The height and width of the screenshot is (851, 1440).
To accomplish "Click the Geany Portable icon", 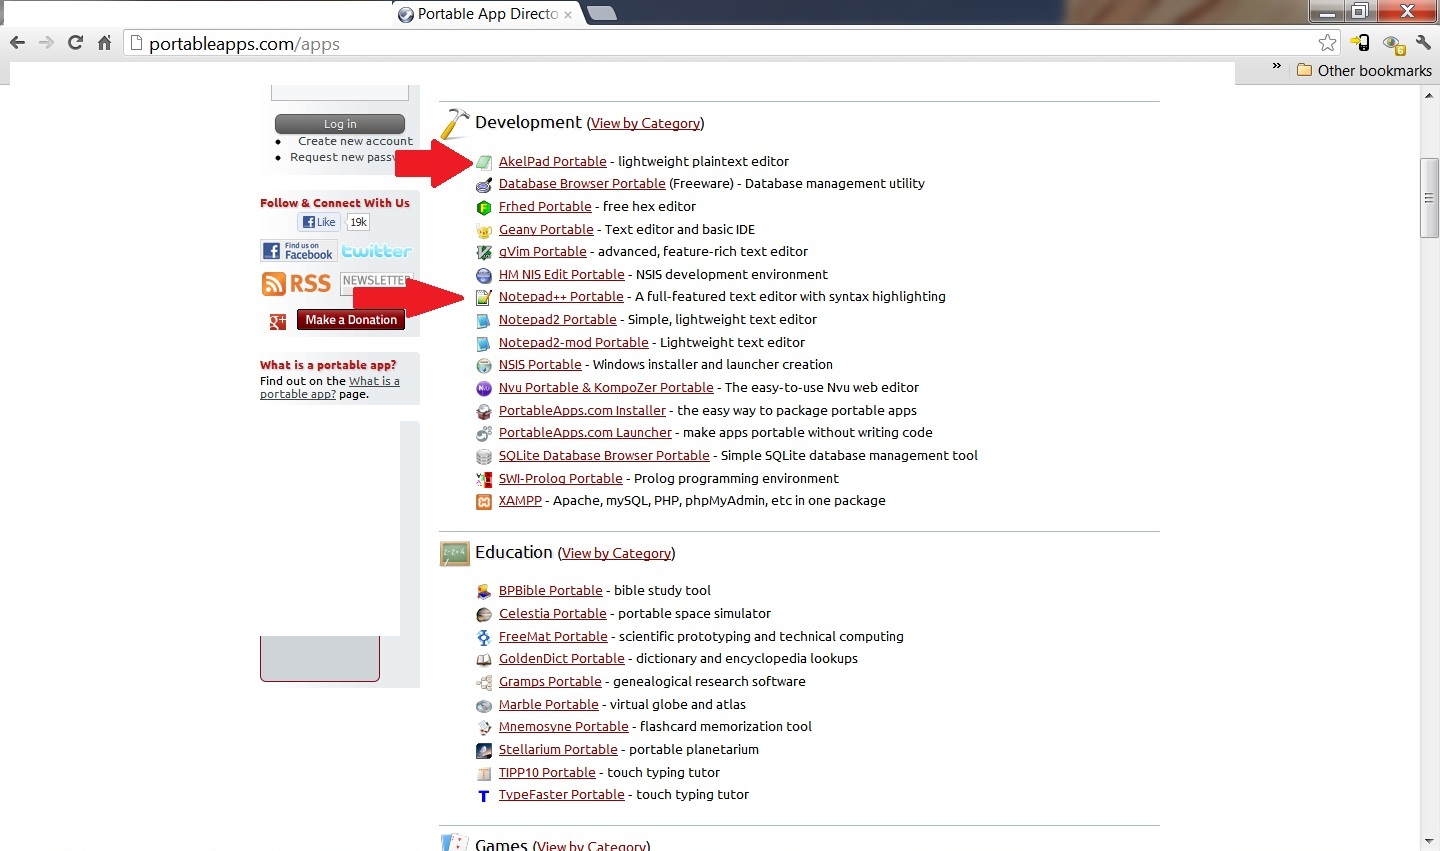I will pyautogui.click(x=484, y=231).
